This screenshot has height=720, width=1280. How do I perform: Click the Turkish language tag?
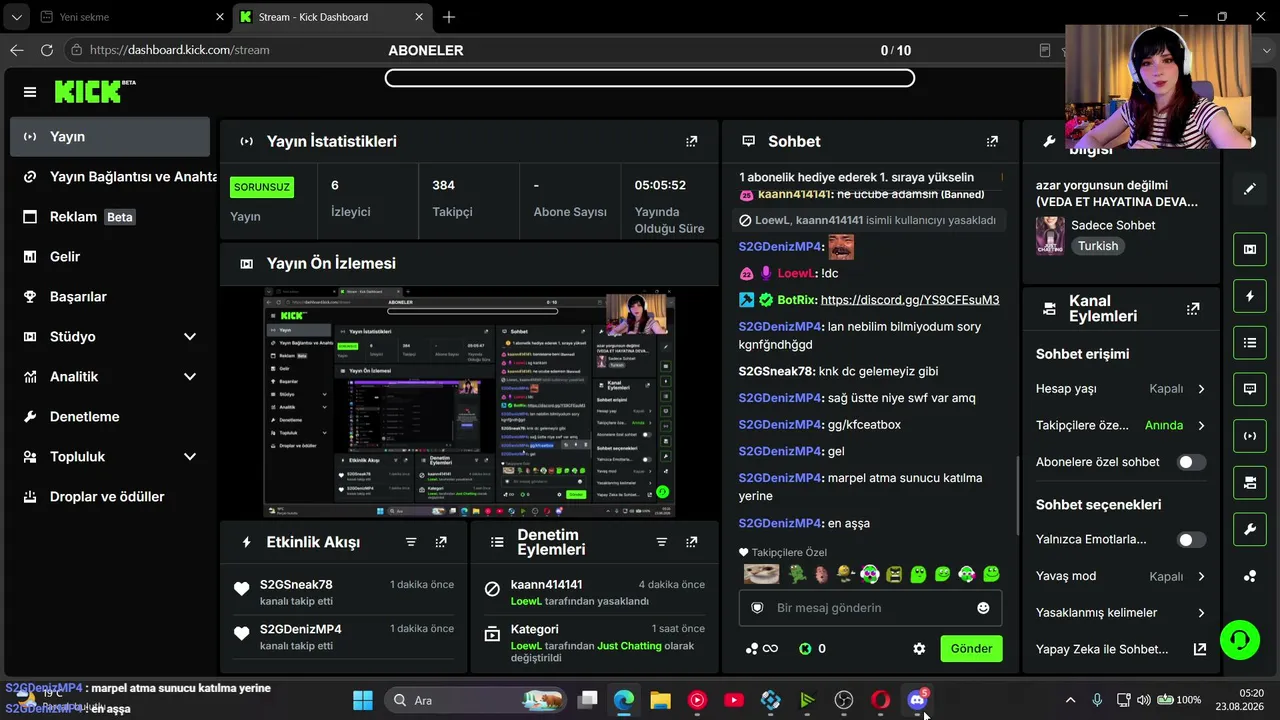tap(1098, 246)
